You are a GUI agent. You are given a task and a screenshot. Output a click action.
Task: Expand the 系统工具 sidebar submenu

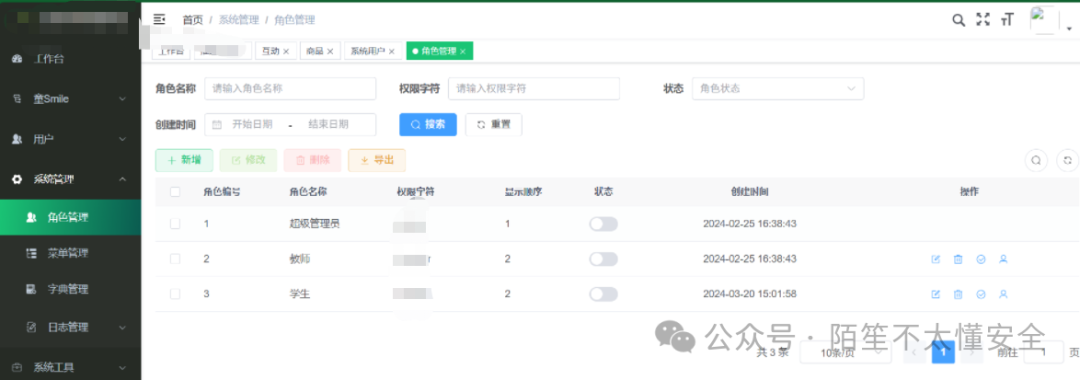[70, 367]
